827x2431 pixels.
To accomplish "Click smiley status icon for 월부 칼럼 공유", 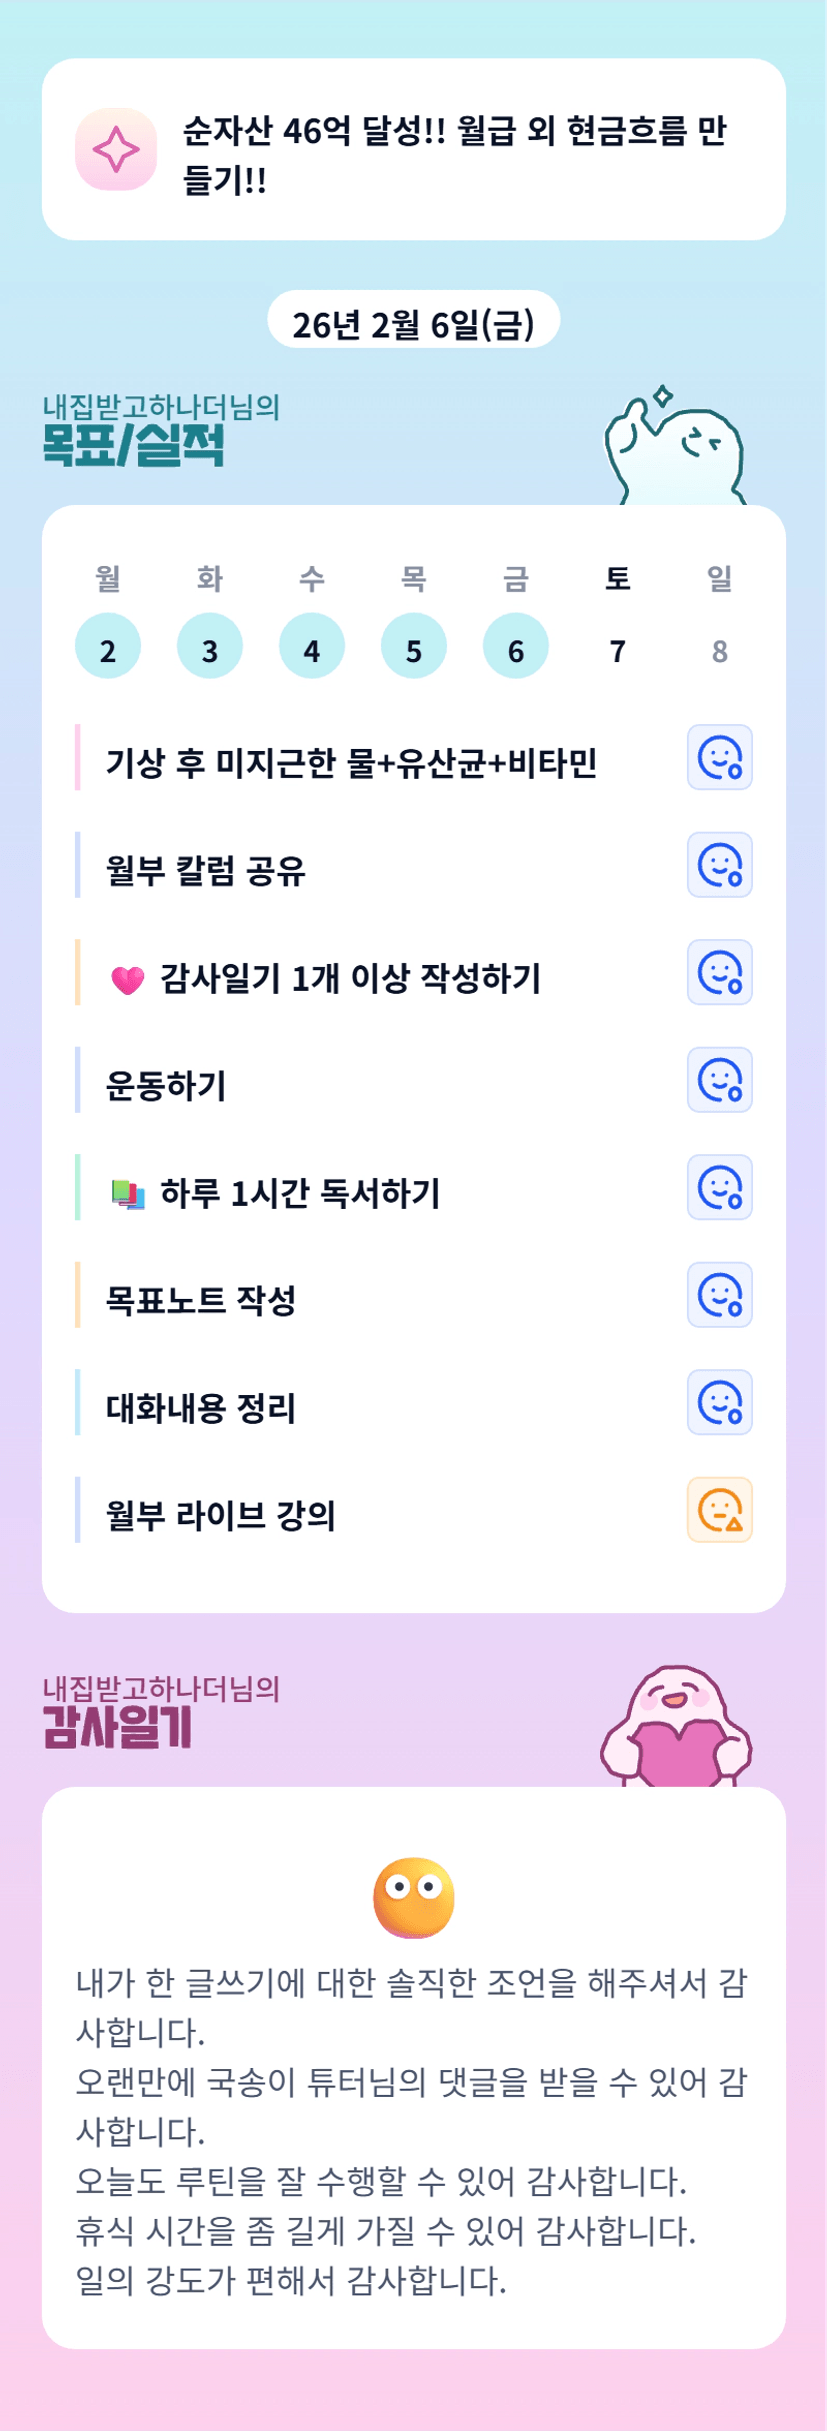I will point(719,865).
